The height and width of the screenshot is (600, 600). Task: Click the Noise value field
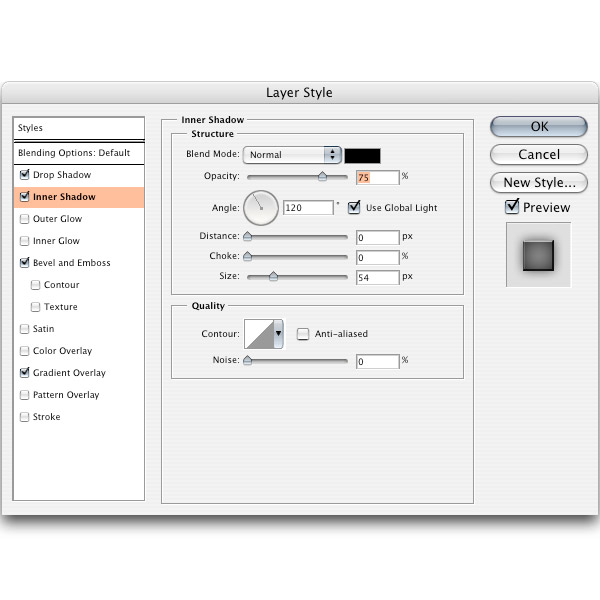378,361
